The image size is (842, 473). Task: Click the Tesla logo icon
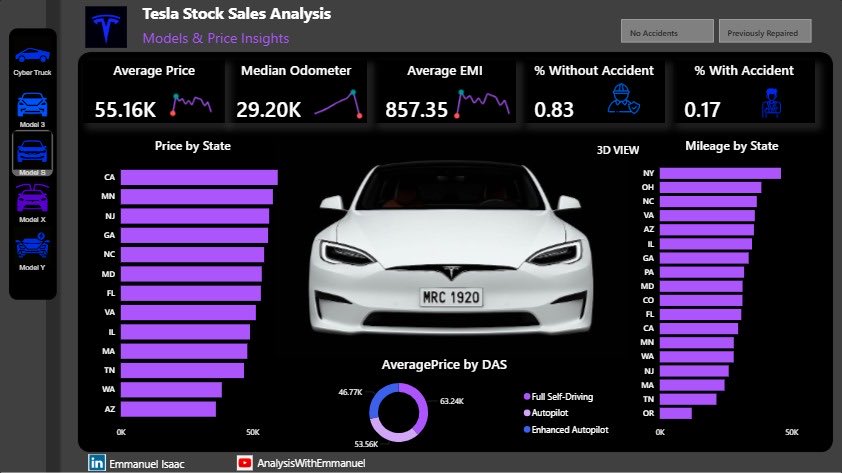106,27
